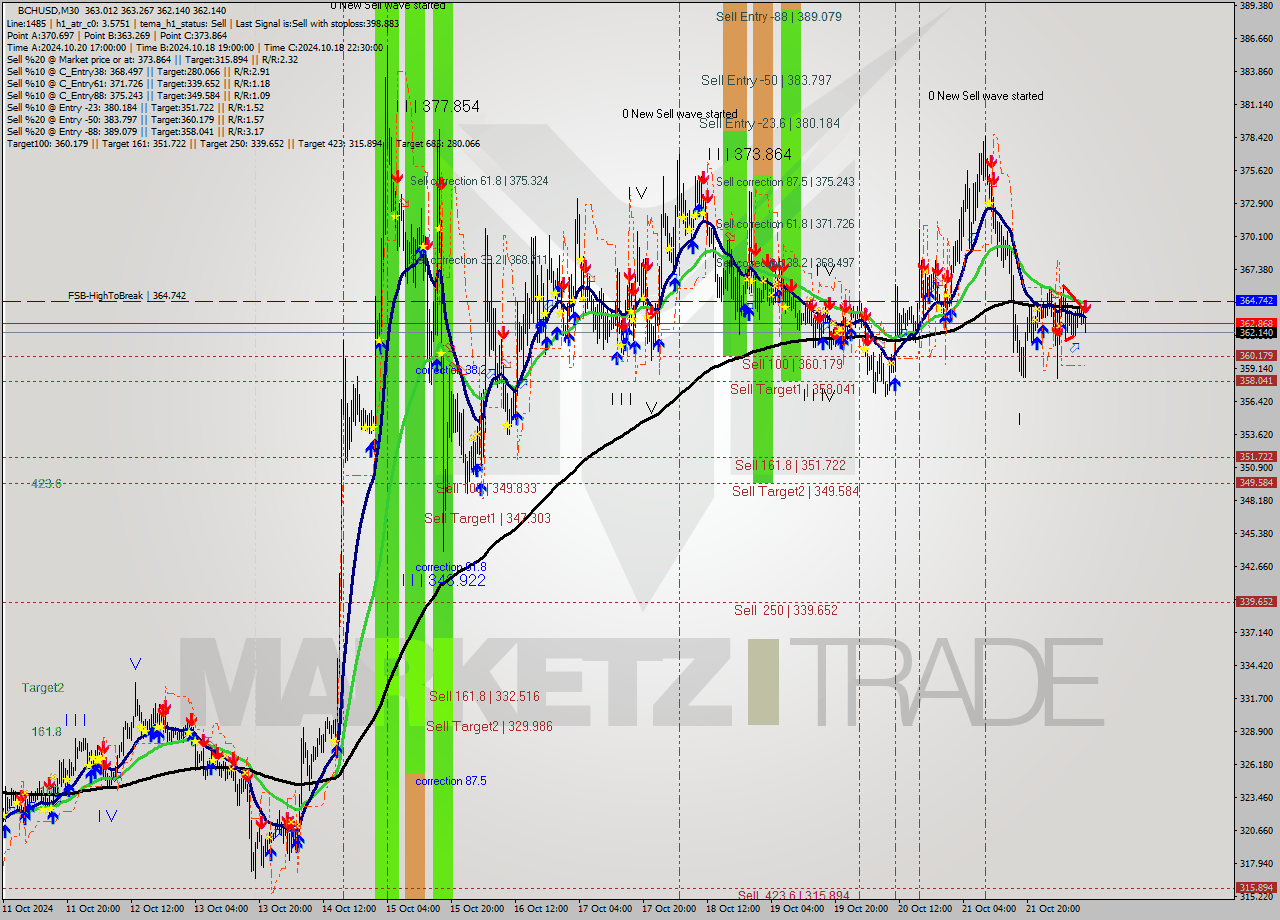The width and height of the screenshot is (1280, 920).
Task: Select Sell correction 87.5 | 375.243 label
Action: point(785,182)
